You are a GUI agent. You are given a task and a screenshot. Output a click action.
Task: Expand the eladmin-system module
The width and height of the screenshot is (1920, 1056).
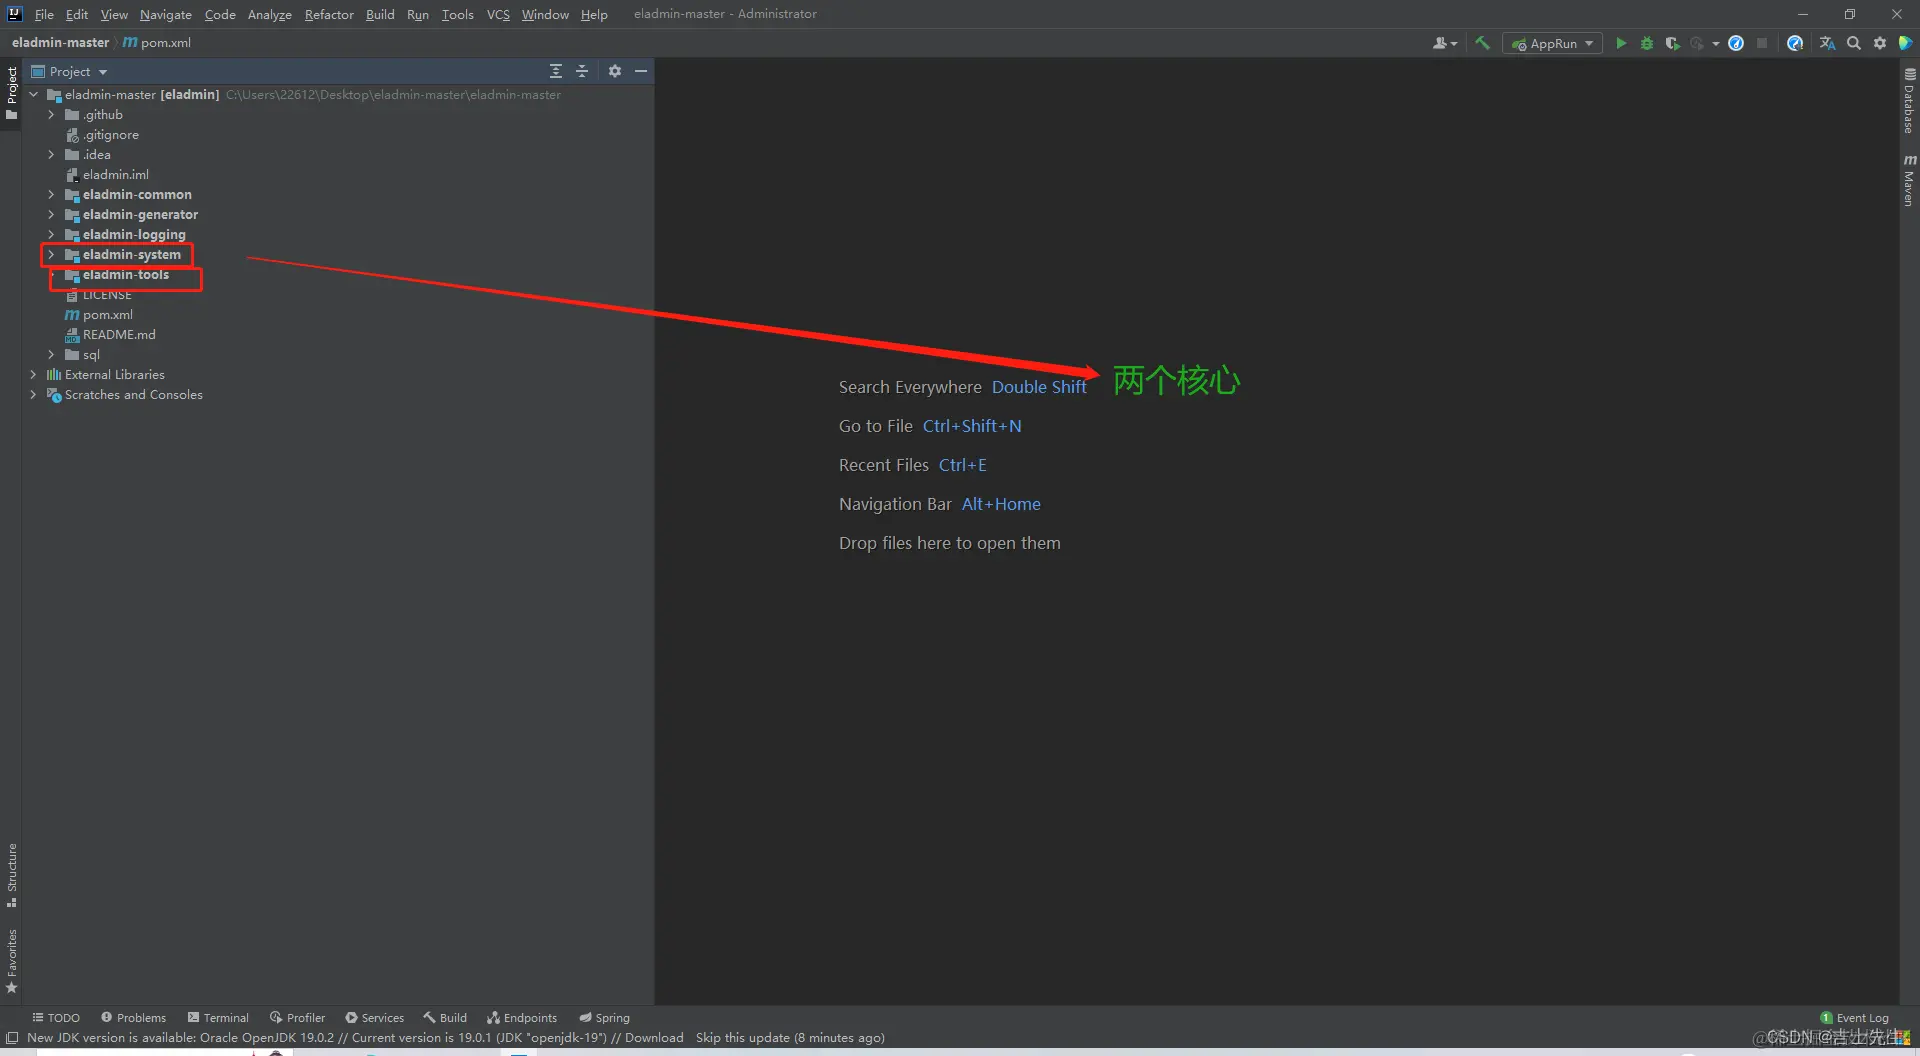[51, 254]
